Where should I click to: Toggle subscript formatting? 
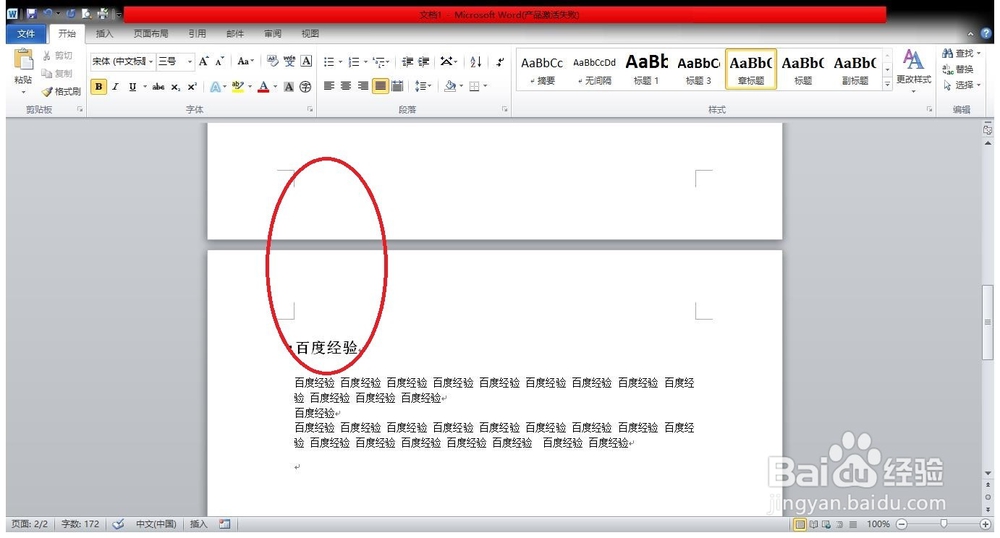[x=175, y=87]
